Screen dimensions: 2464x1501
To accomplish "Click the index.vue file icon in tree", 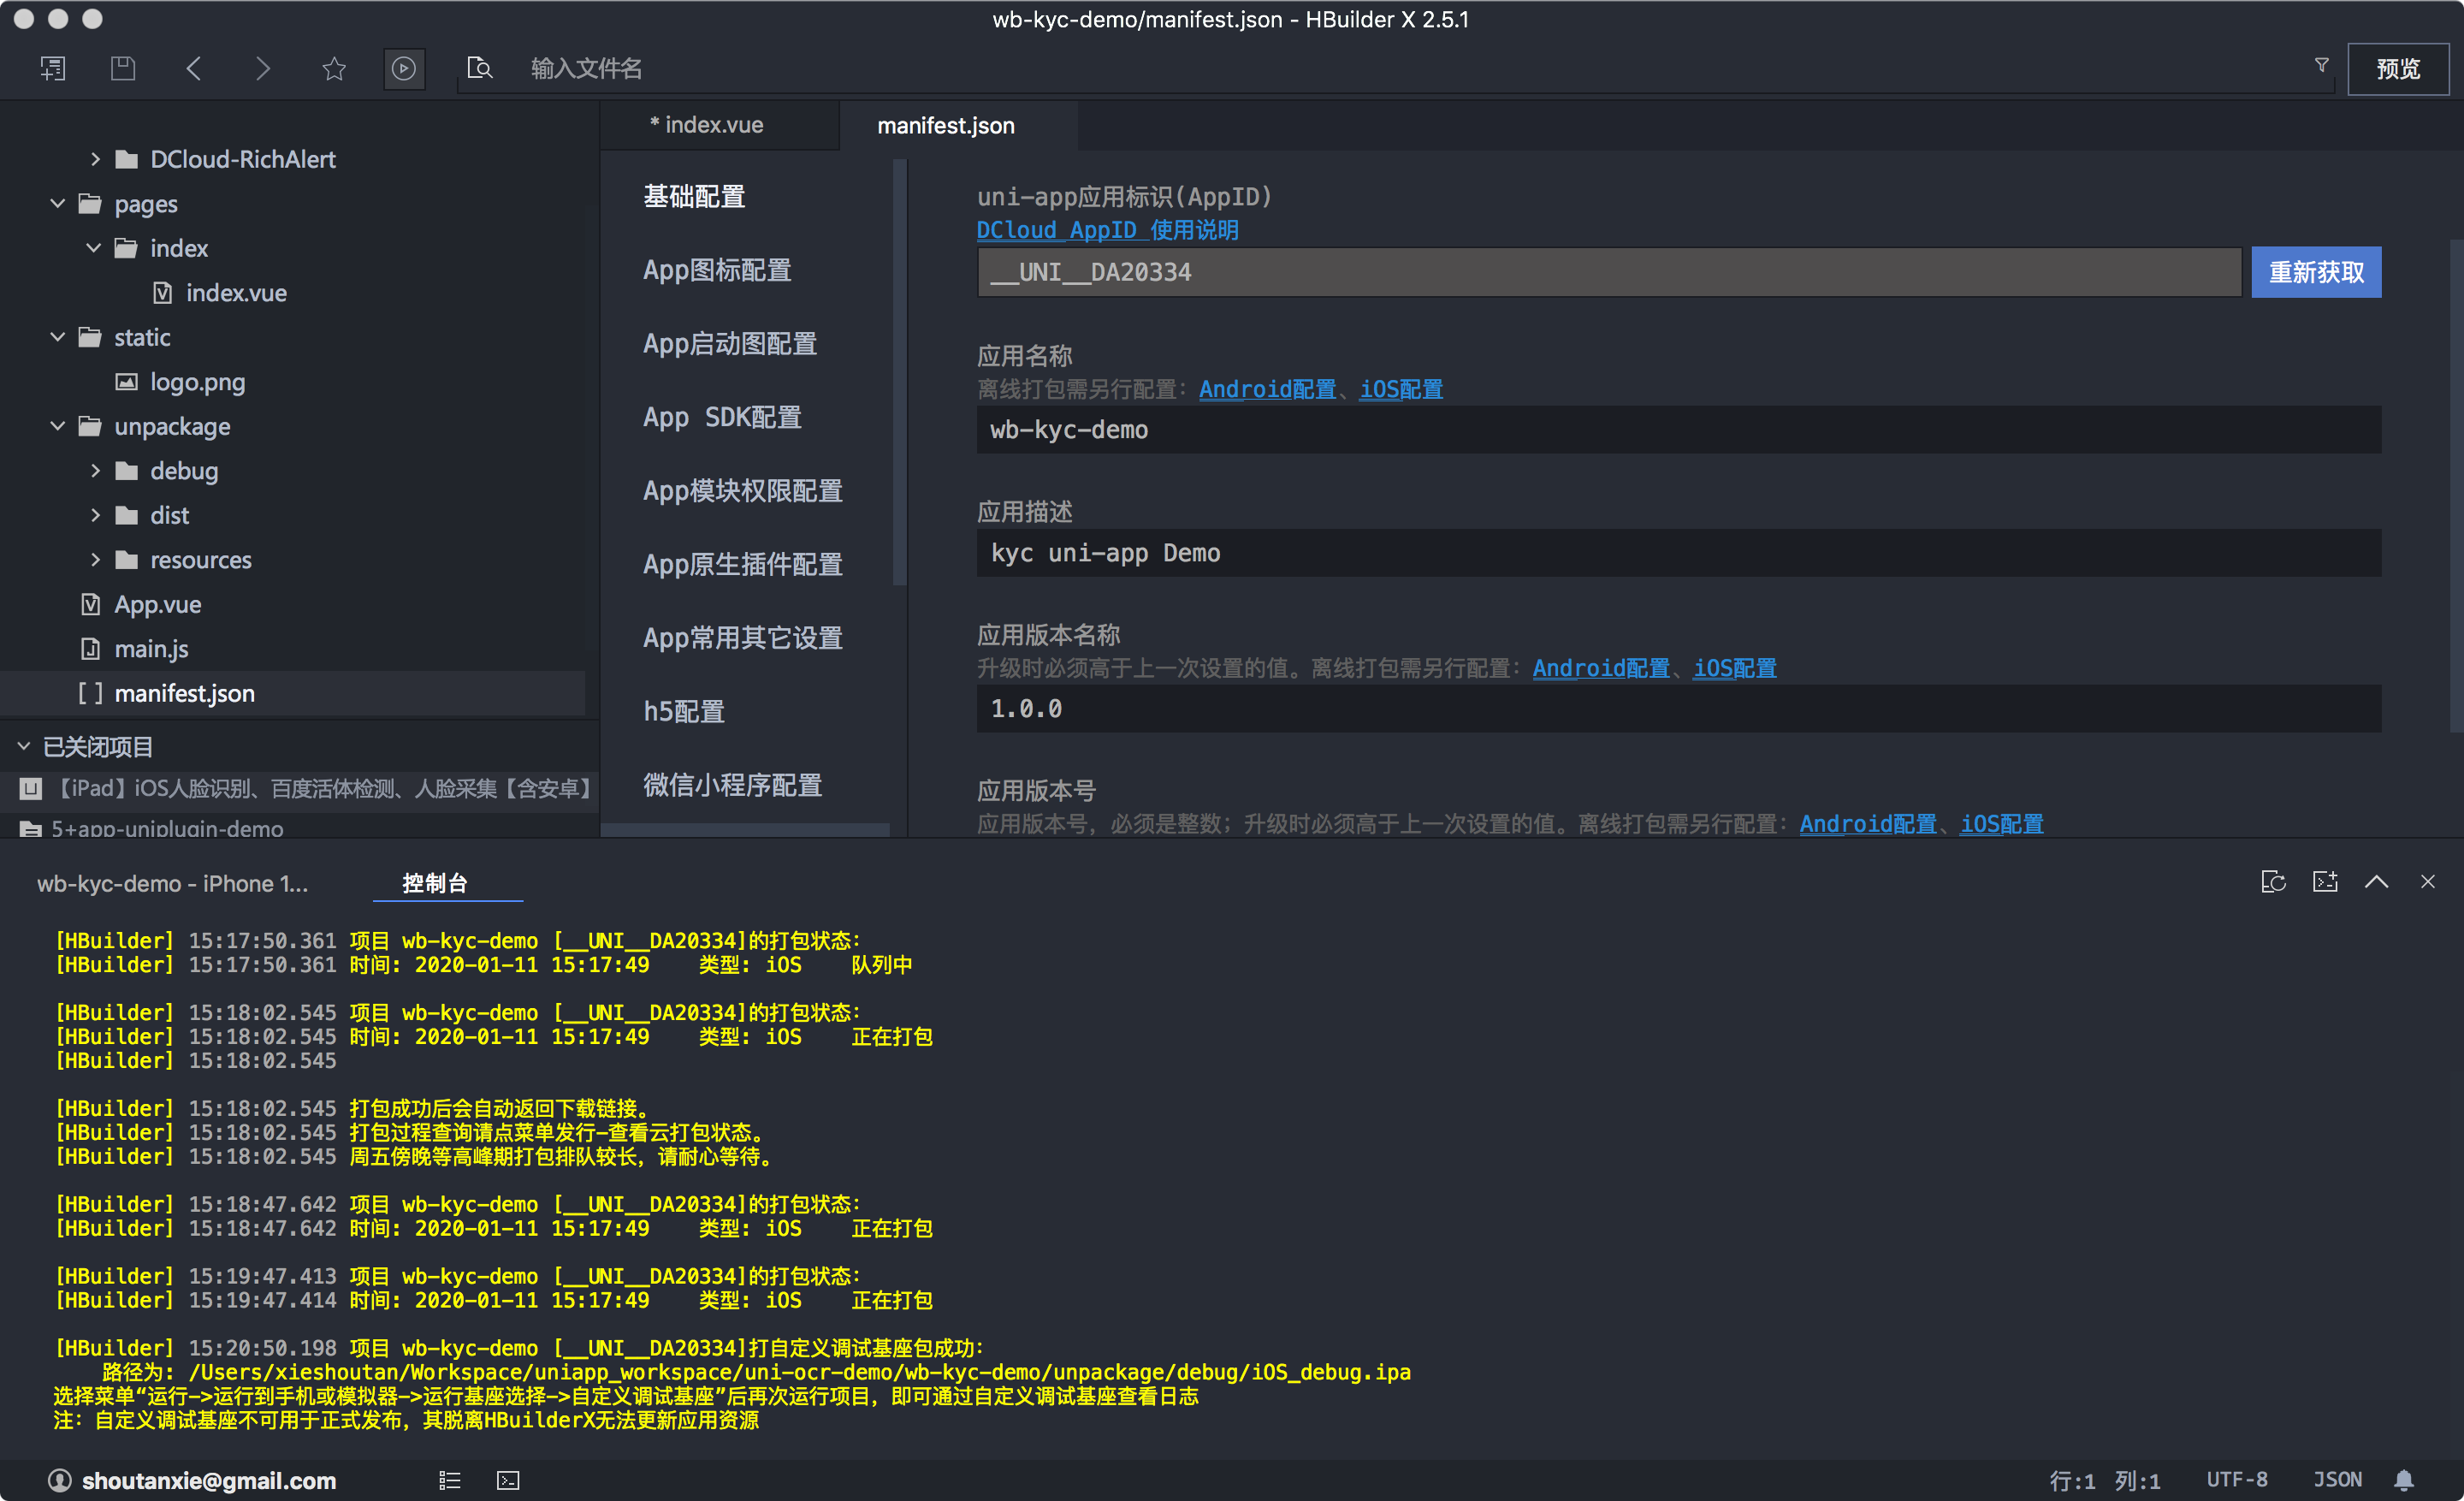I will point(162,292).
